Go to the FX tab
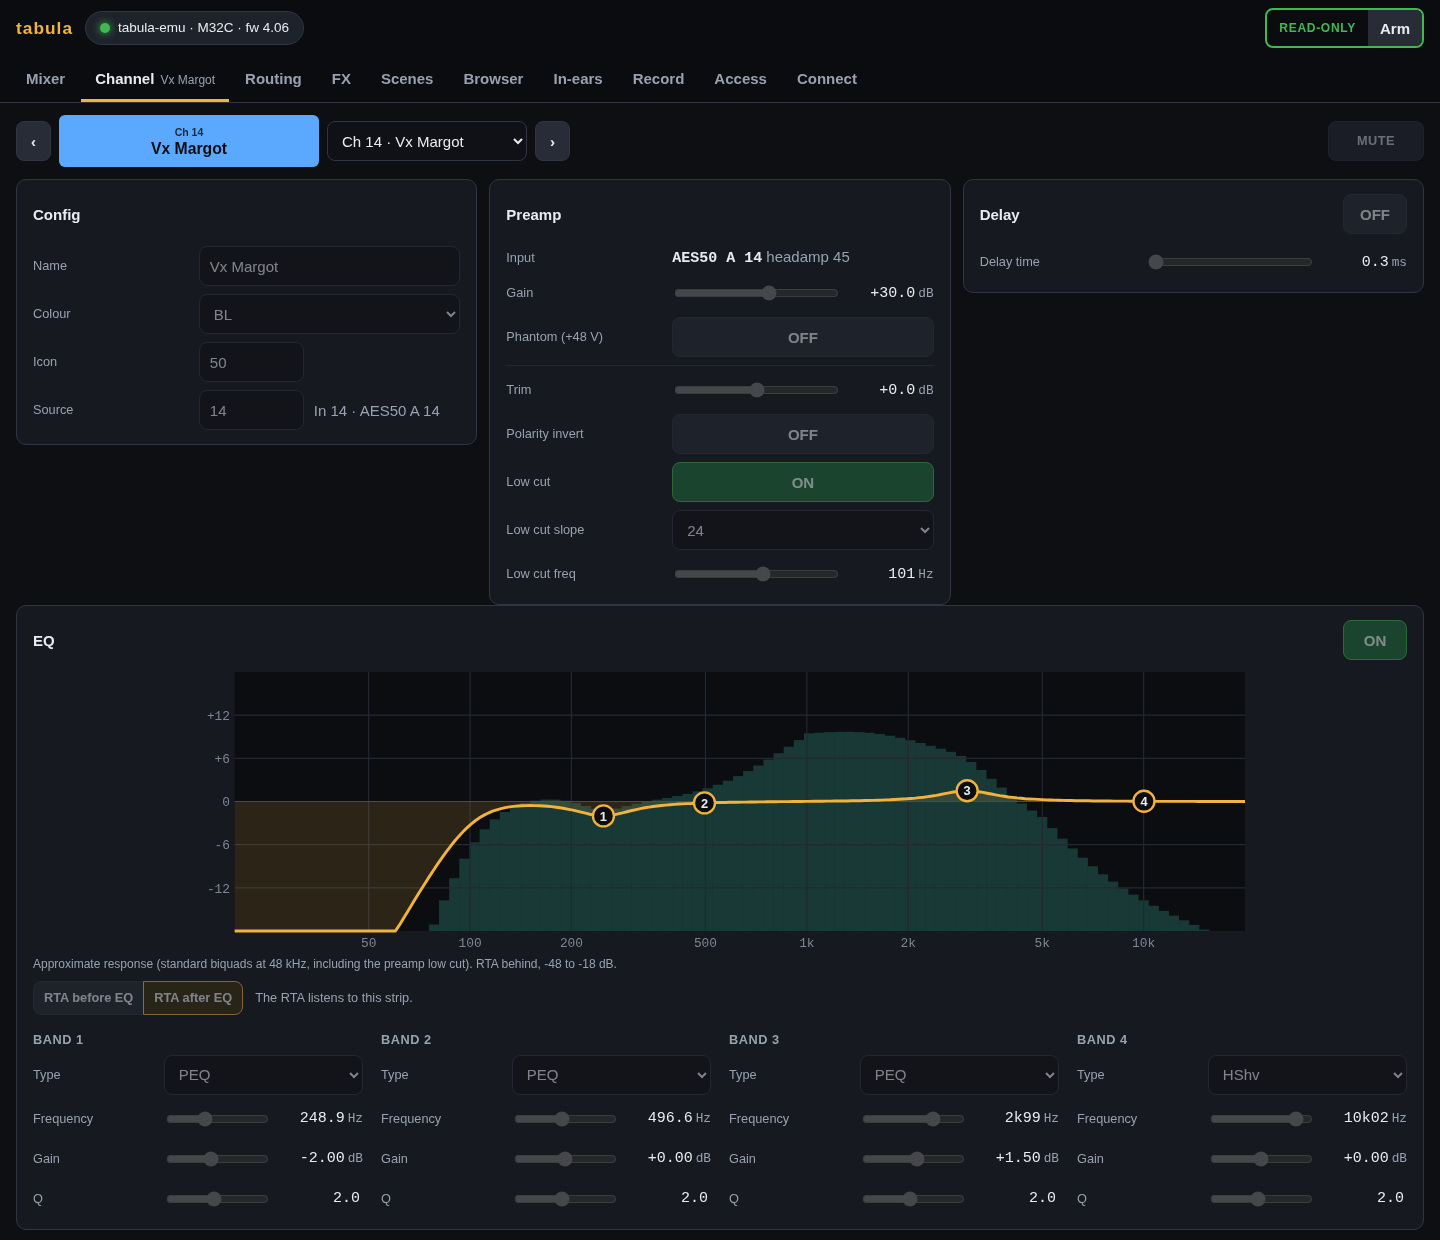 click(341, 79)
